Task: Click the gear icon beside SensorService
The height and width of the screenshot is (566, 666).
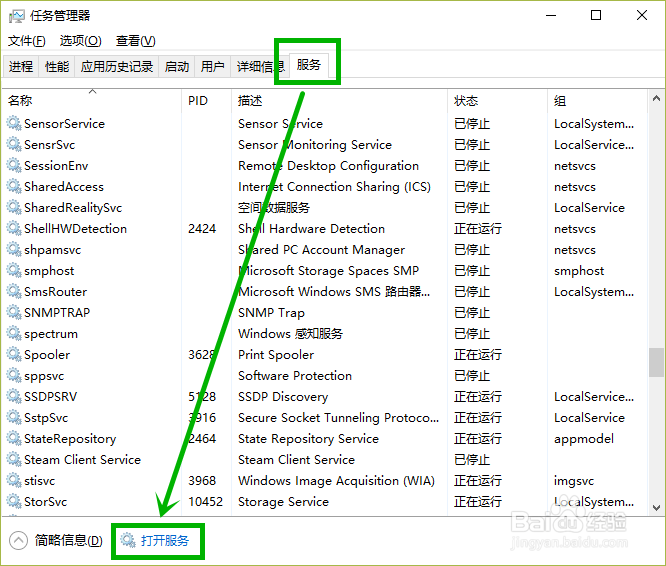Action: (14, 124)
